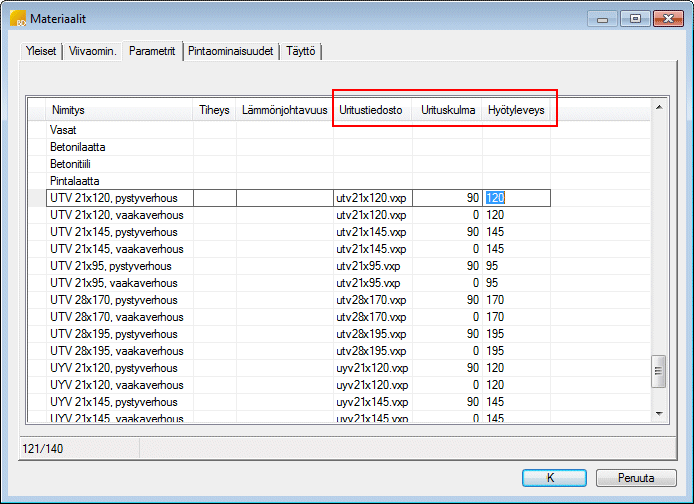Viewport: 694px width, 504px height.
Task: Sort by the Uritustiedosto column header
Action: 371,110
